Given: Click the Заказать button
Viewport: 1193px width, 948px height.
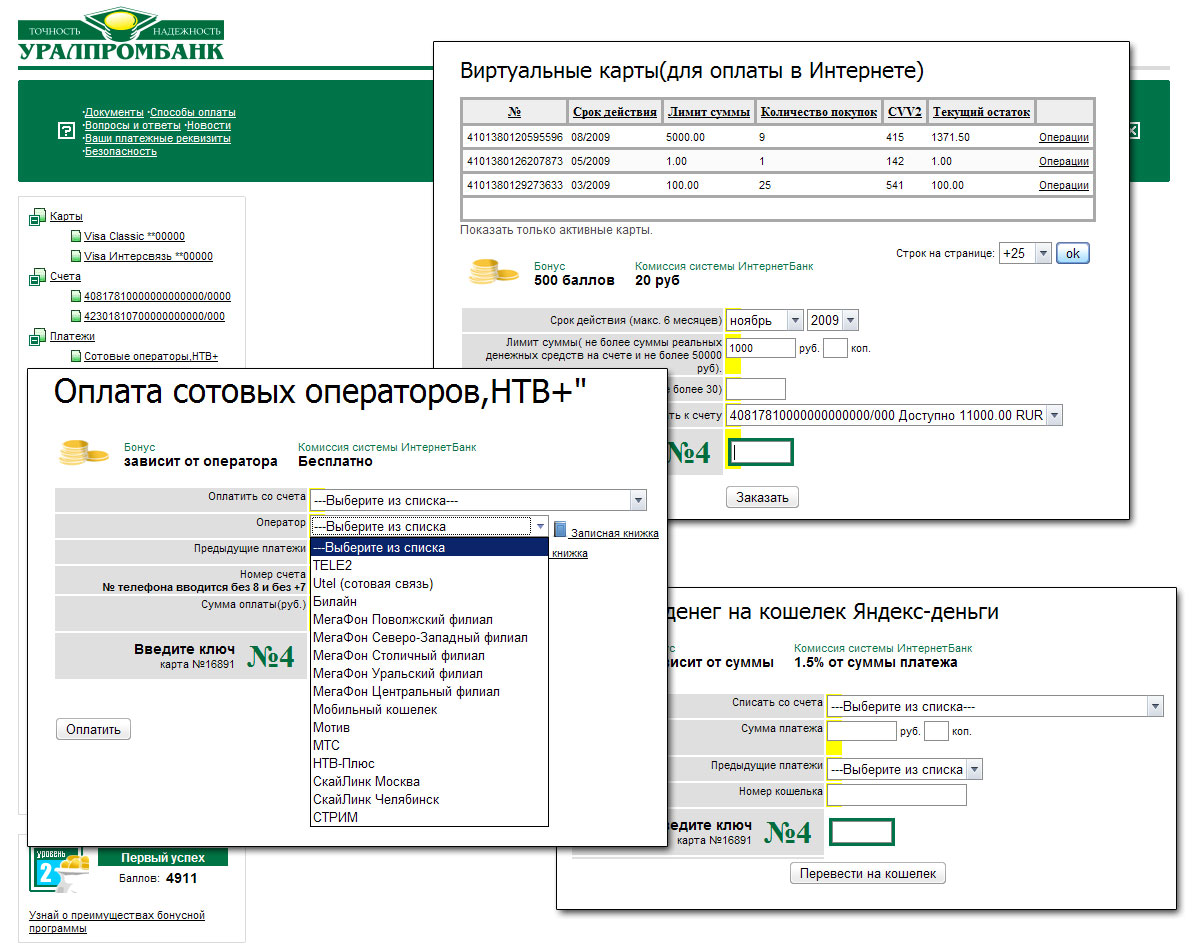Looking at the screenshot, I should point(762,498).
